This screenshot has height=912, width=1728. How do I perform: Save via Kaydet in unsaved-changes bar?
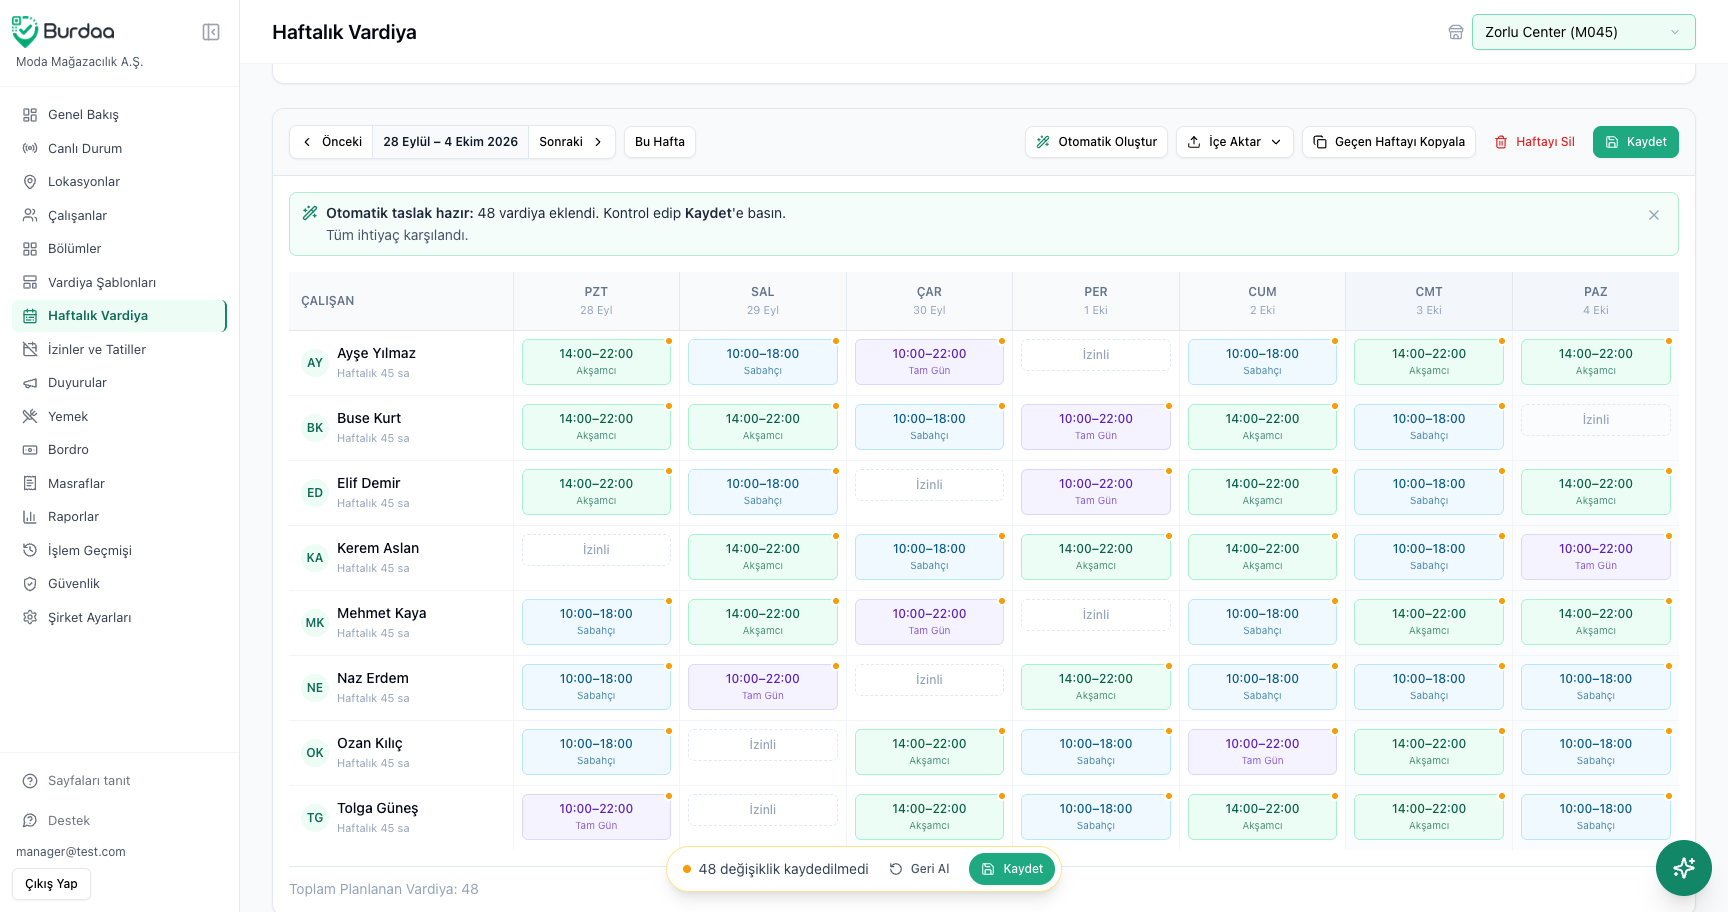point(1012,869)
